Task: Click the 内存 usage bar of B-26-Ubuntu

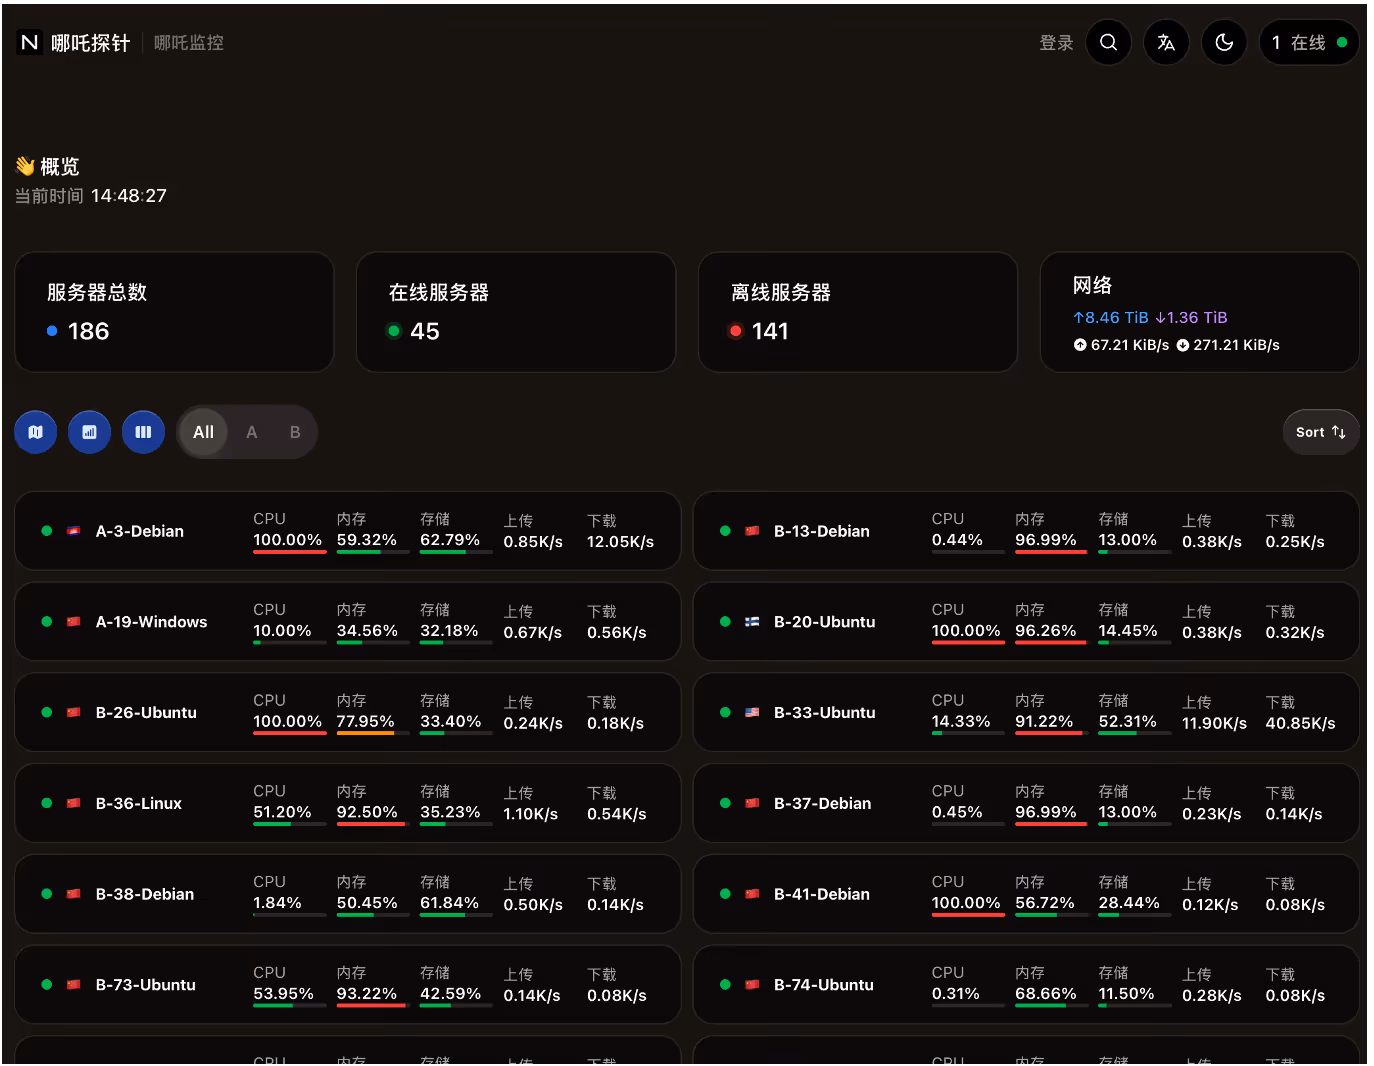Action: pos(373,733)
